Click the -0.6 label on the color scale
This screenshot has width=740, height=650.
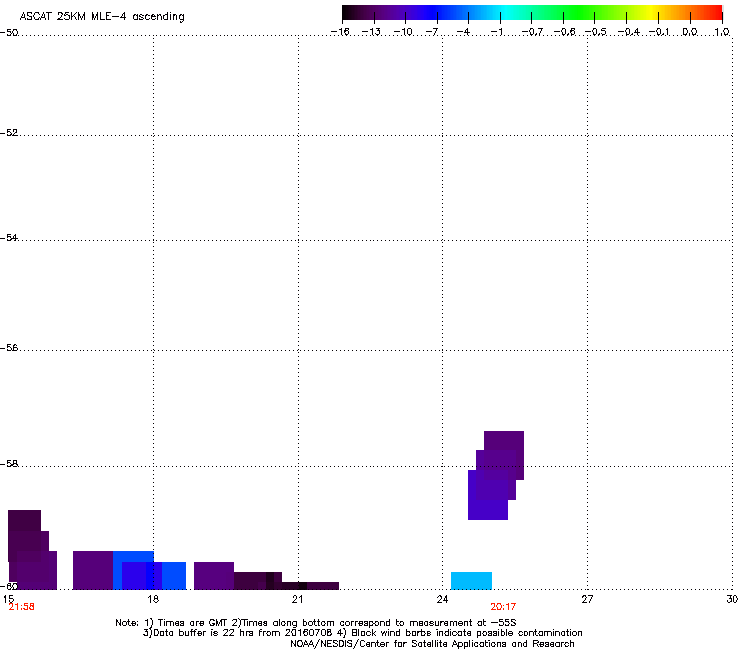click(x=564, y=32)
